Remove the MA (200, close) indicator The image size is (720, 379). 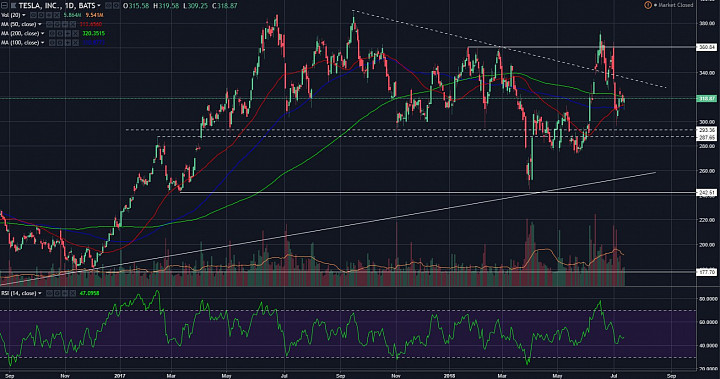76,34
